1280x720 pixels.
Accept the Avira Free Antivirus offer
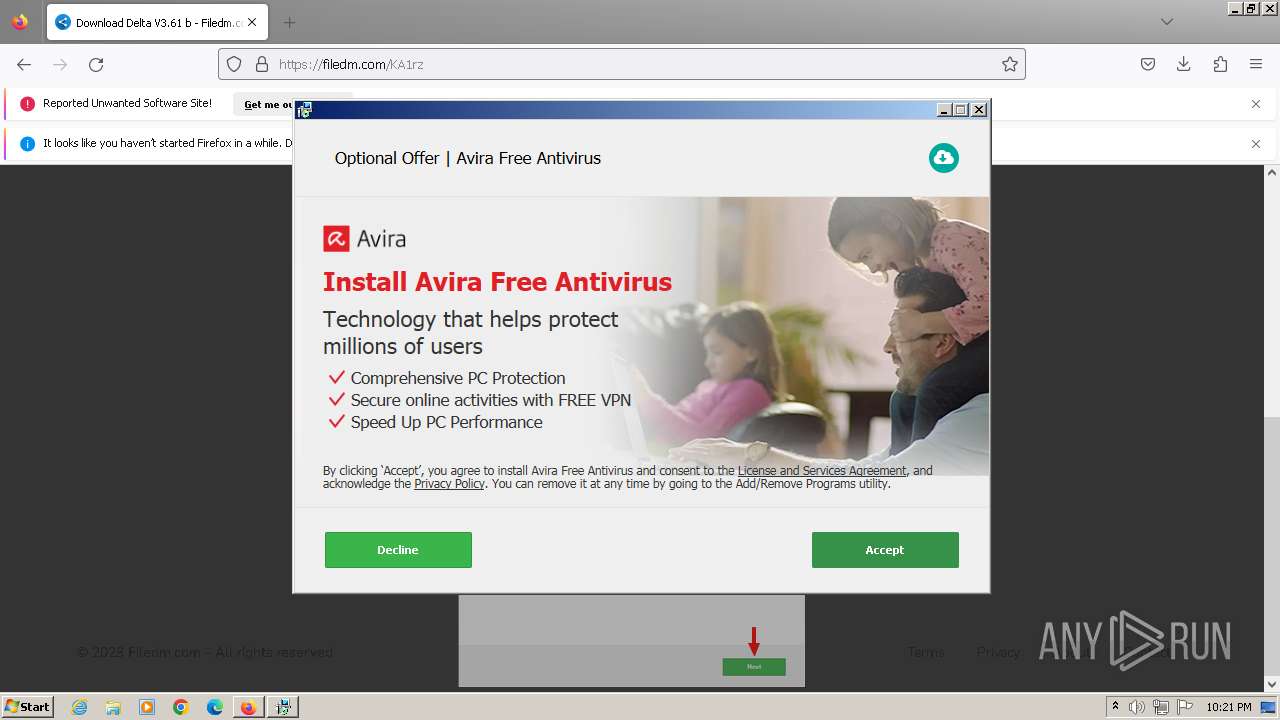(x=885, y=550)
